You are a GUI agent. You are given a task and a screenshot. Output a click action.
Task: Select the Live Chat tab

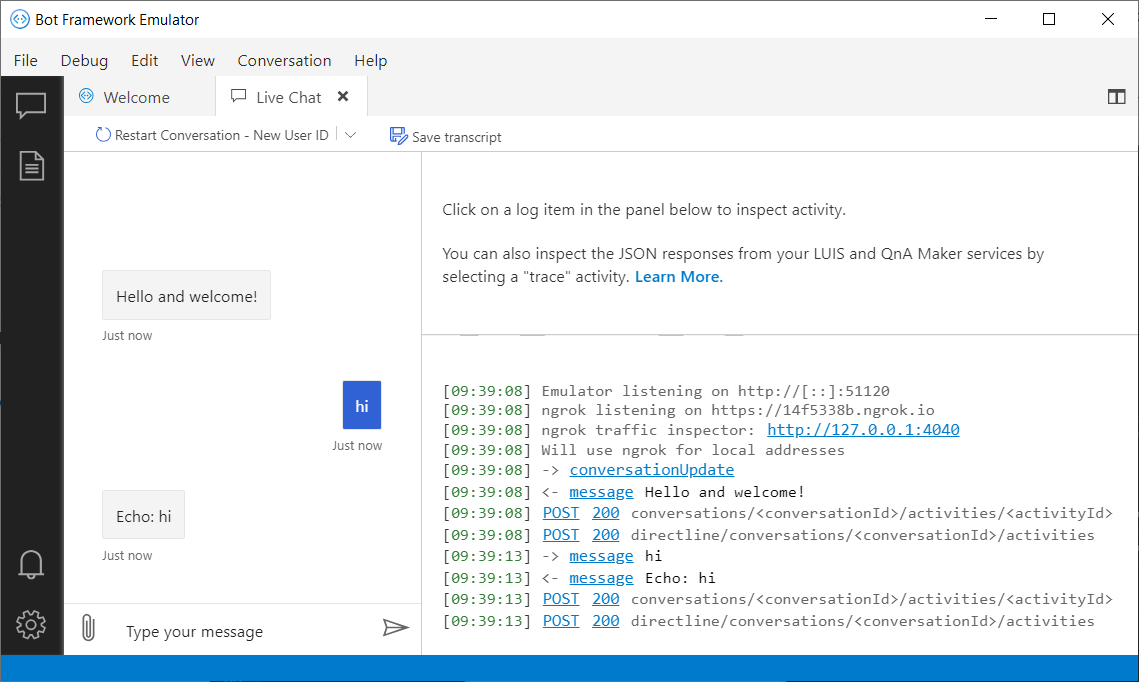[291, 97]
